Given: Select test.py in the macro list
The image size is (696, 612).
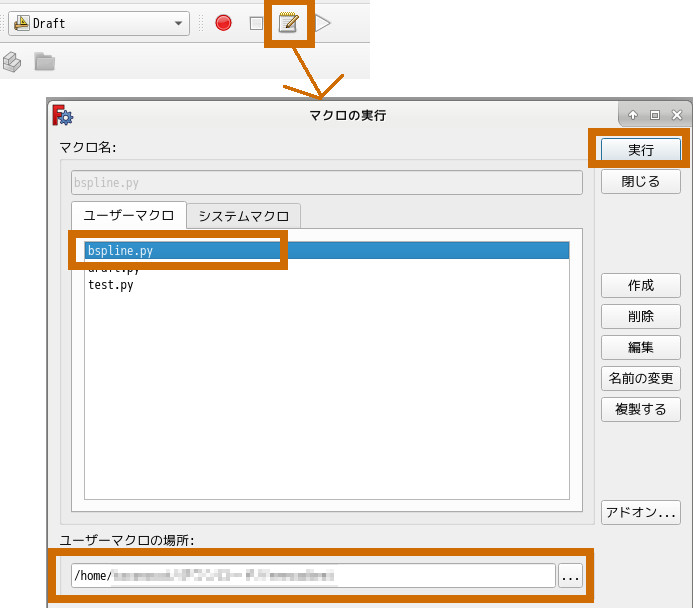Looking at the screenshot, I should point(111,285).
